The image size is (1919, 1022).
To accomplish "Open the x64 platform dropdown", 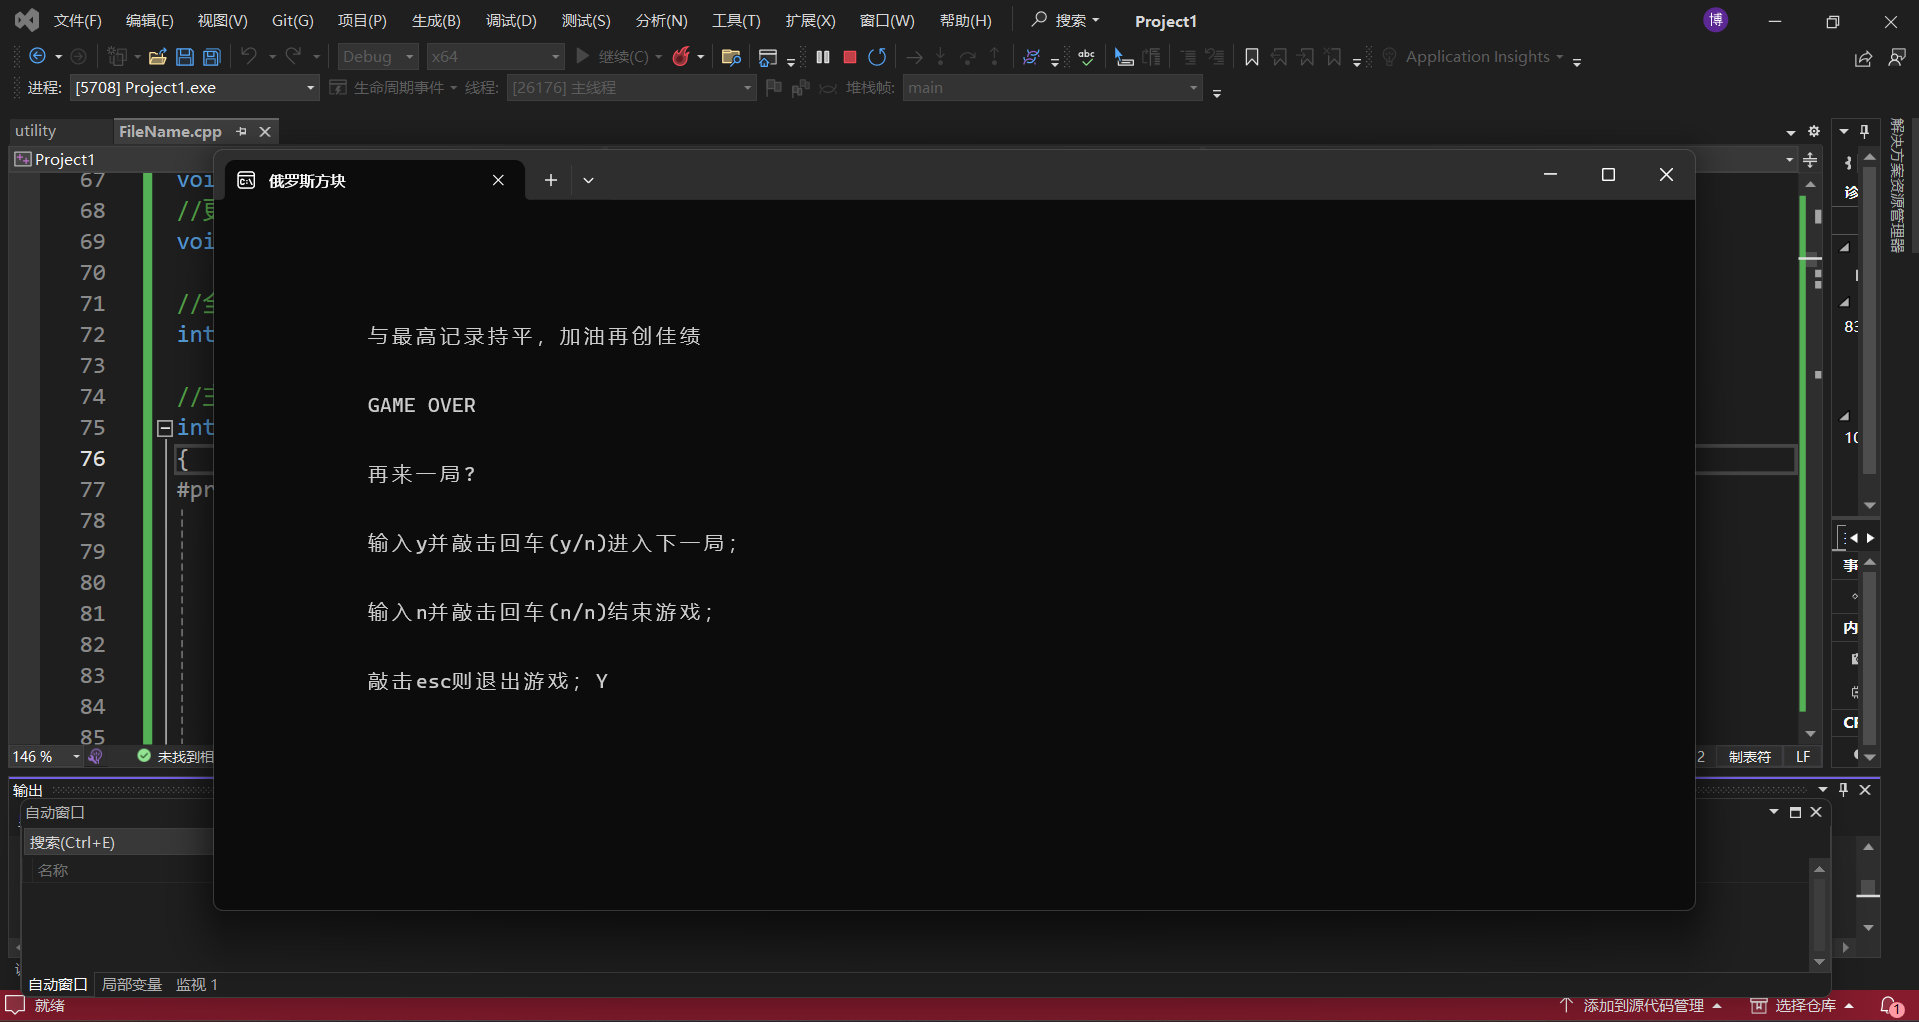I will (495, 57).
